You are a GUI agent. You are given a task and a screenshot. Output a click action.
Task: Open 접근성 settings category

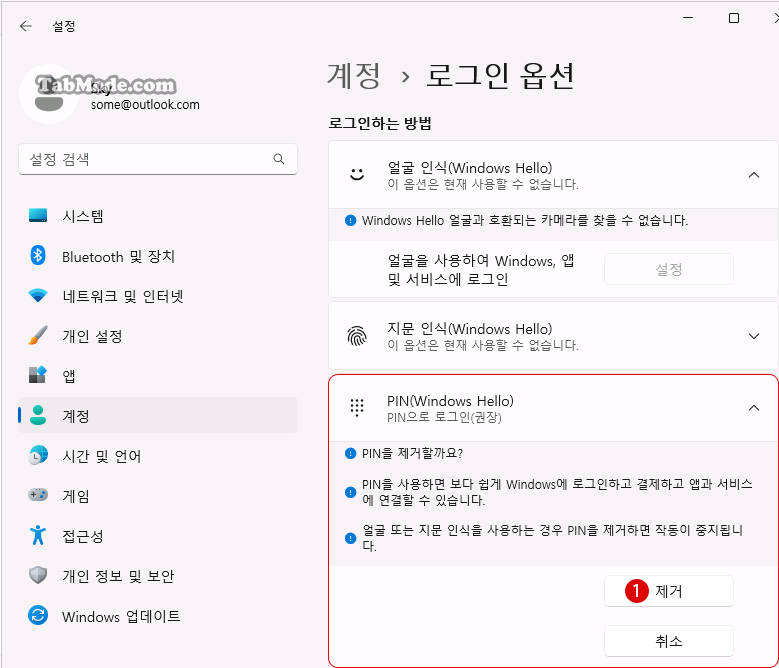click(158, 535)
